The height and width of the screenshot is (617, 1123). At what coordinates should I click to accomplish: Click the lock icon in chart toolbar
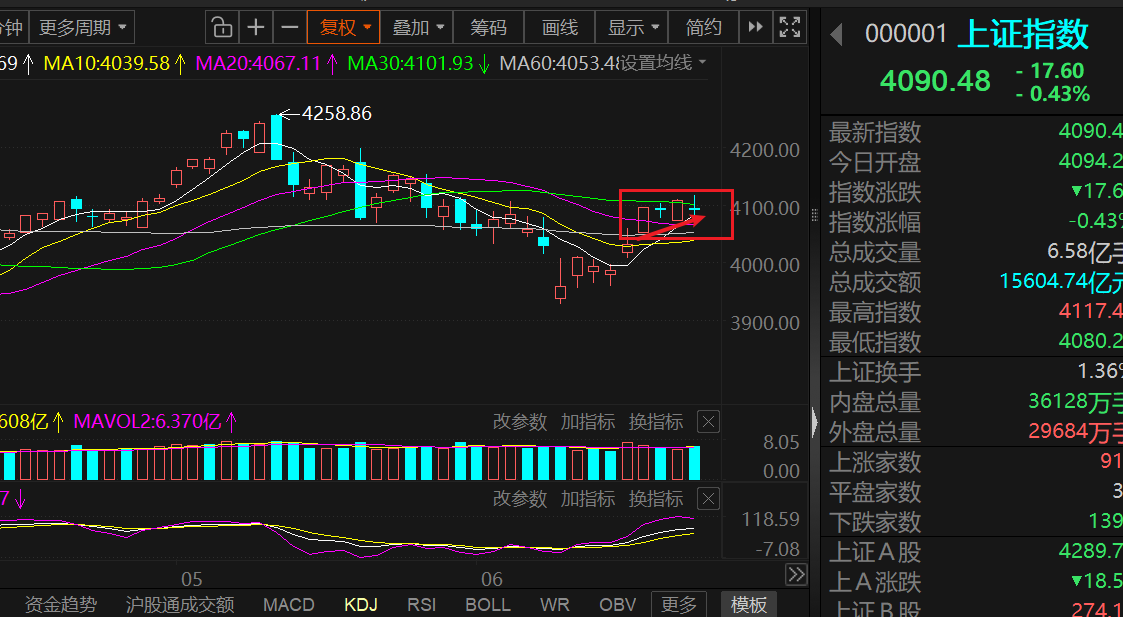click(x=222, y=28)
